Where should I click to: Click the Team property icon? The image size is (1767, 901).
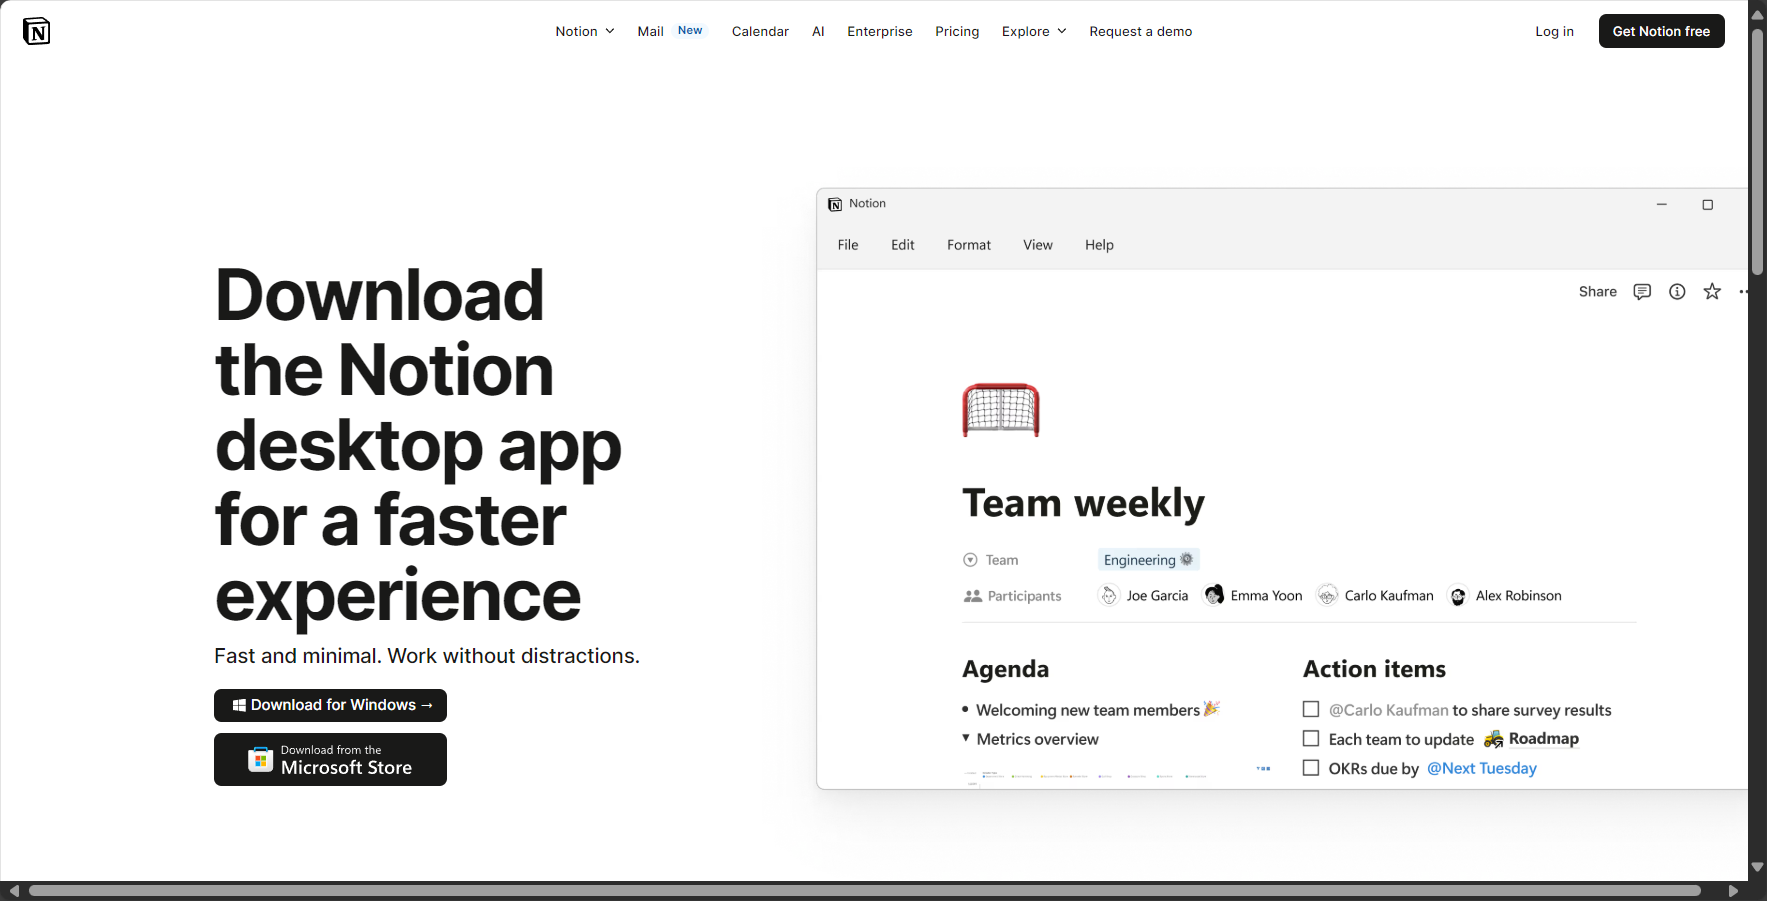tap(970, 560)
